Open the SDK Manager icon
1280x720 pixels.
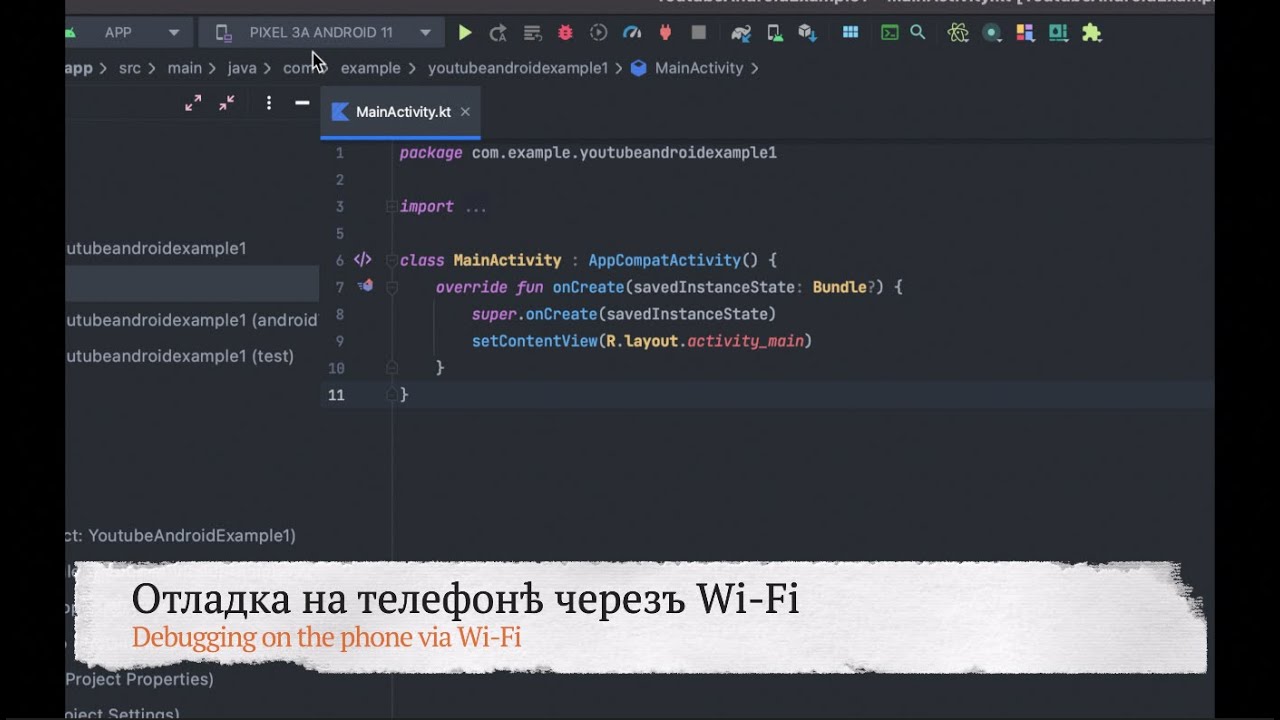(x=808, y=33)
